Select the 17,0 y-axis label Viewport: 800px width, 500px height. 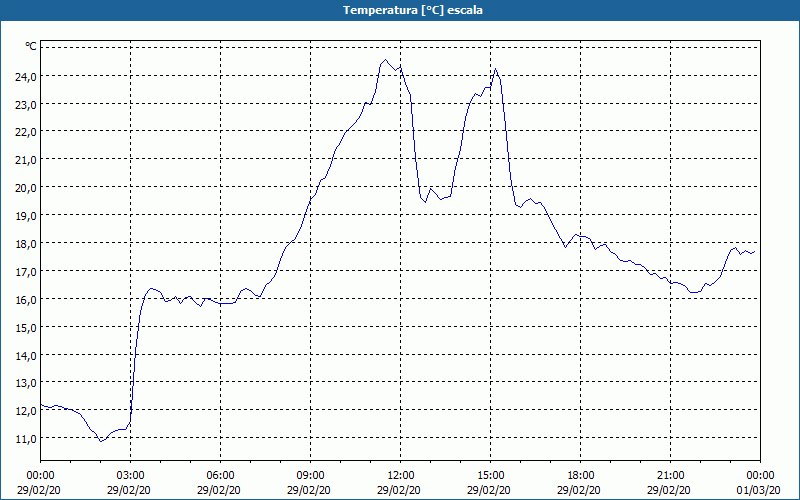(26, 271)
